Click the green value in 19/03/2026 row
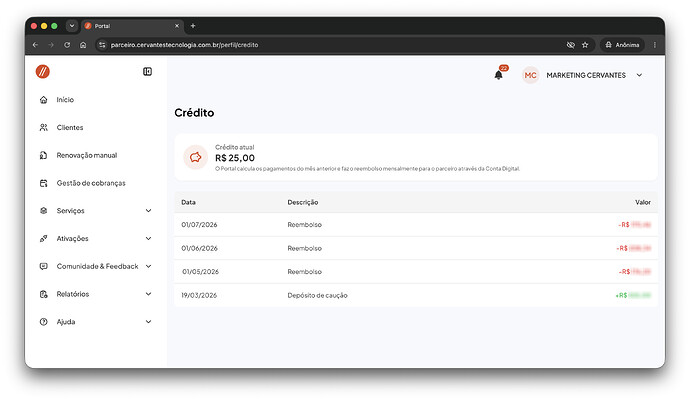The height and width of the screenshot is (401, 690). coord(633,295)
